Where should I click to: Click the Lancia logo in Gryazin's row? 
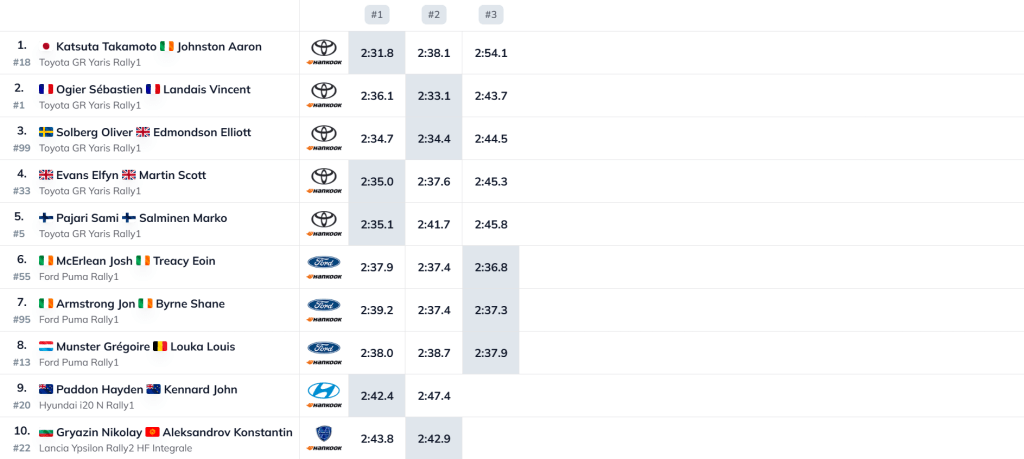point(323,433)
